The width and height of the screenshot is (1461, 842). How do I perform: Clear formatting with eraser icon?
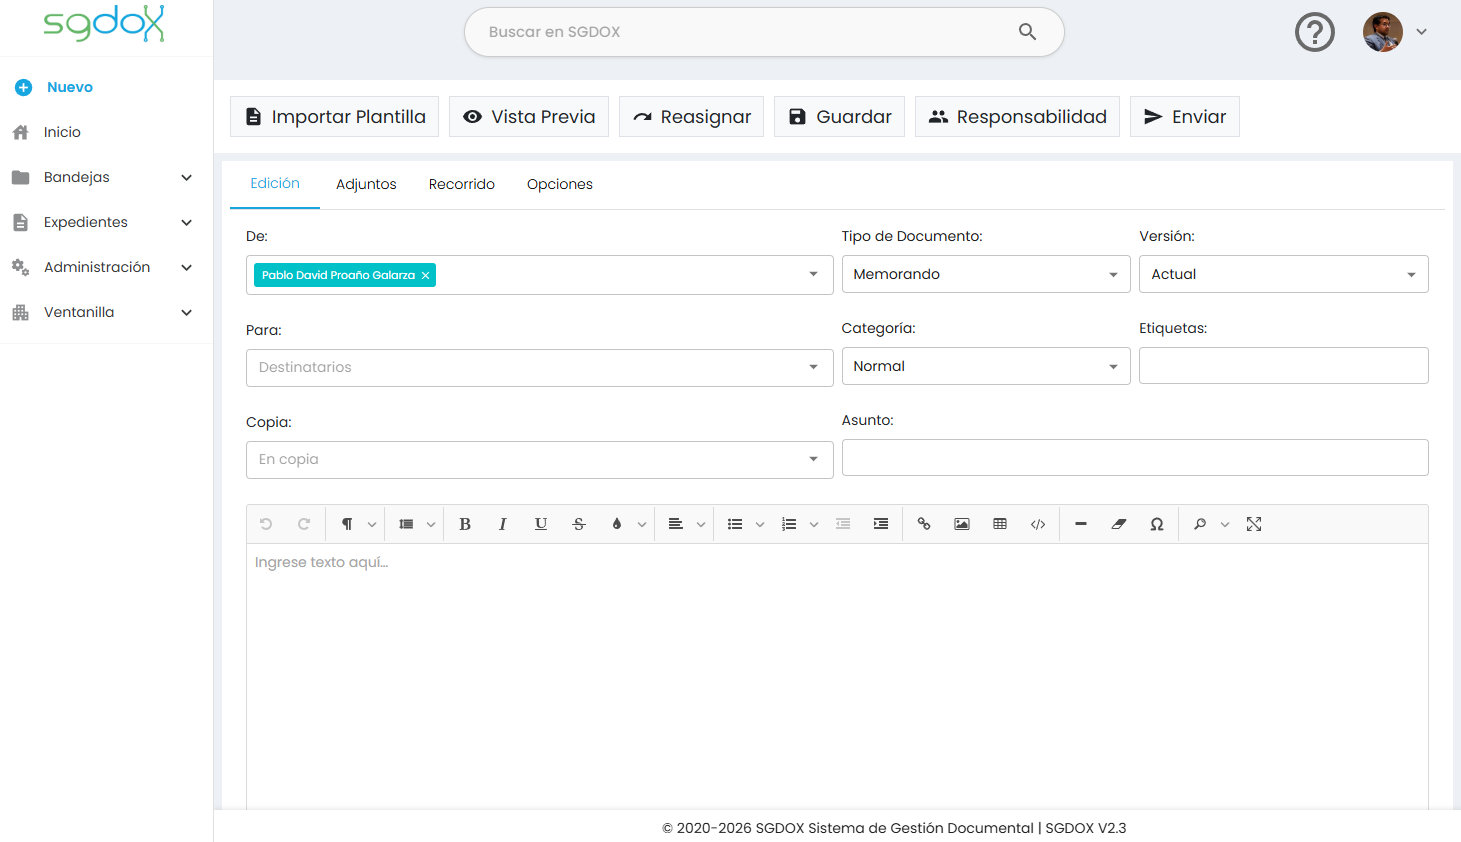coord(1119,524)
